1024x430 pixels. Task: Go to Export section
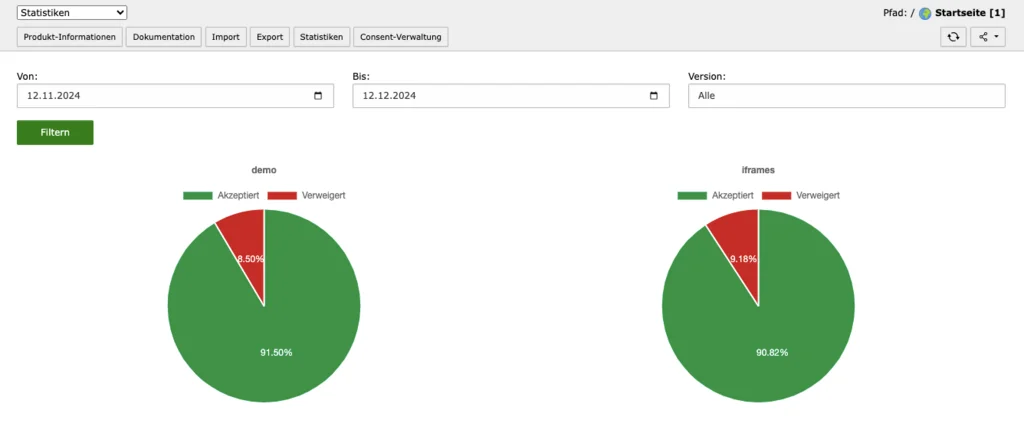click(270, 37)
